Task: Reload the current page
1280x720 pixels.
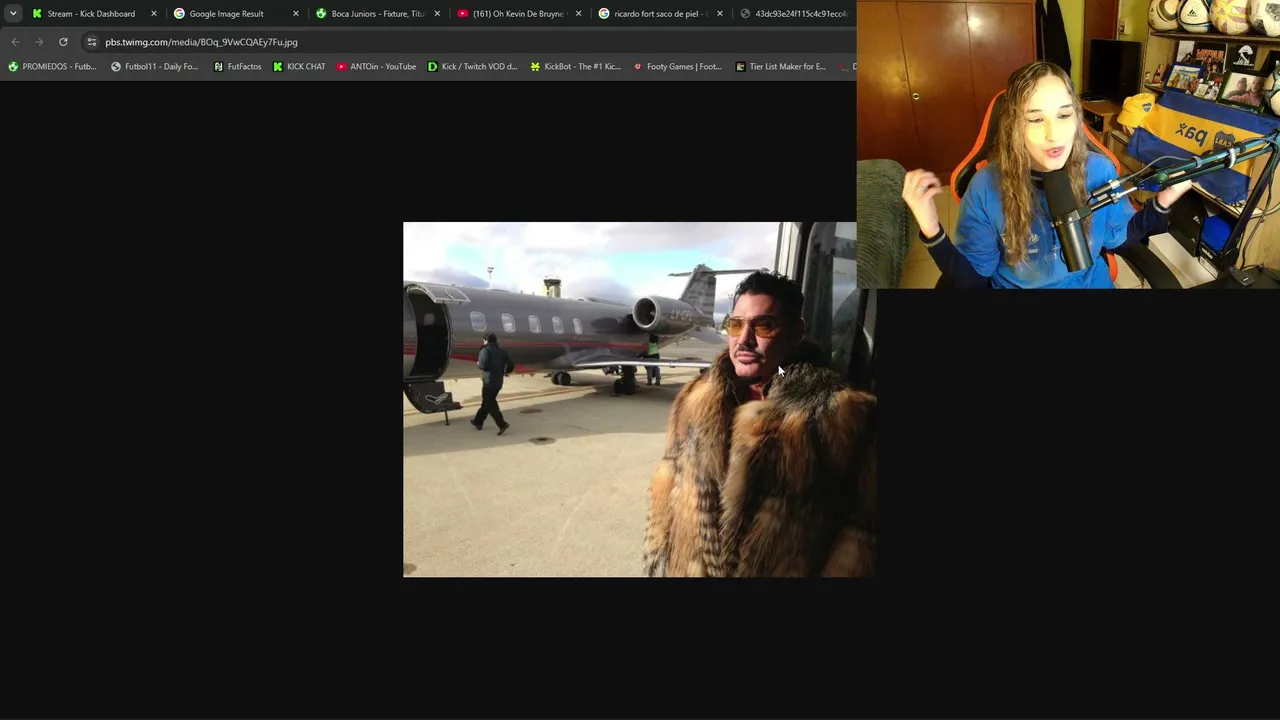Action: pyautogui.click(x=63, y=42)
